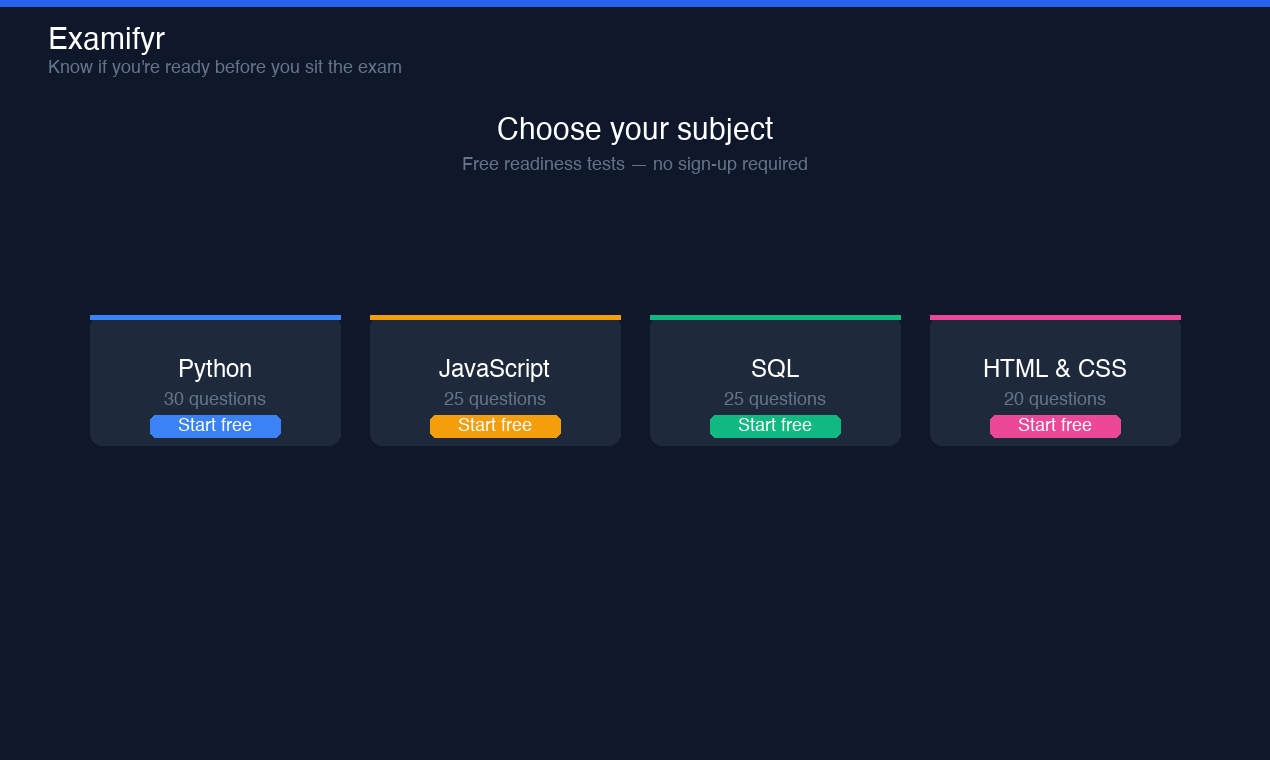
Task: Select the SQL card title
Action: point(775,369)
